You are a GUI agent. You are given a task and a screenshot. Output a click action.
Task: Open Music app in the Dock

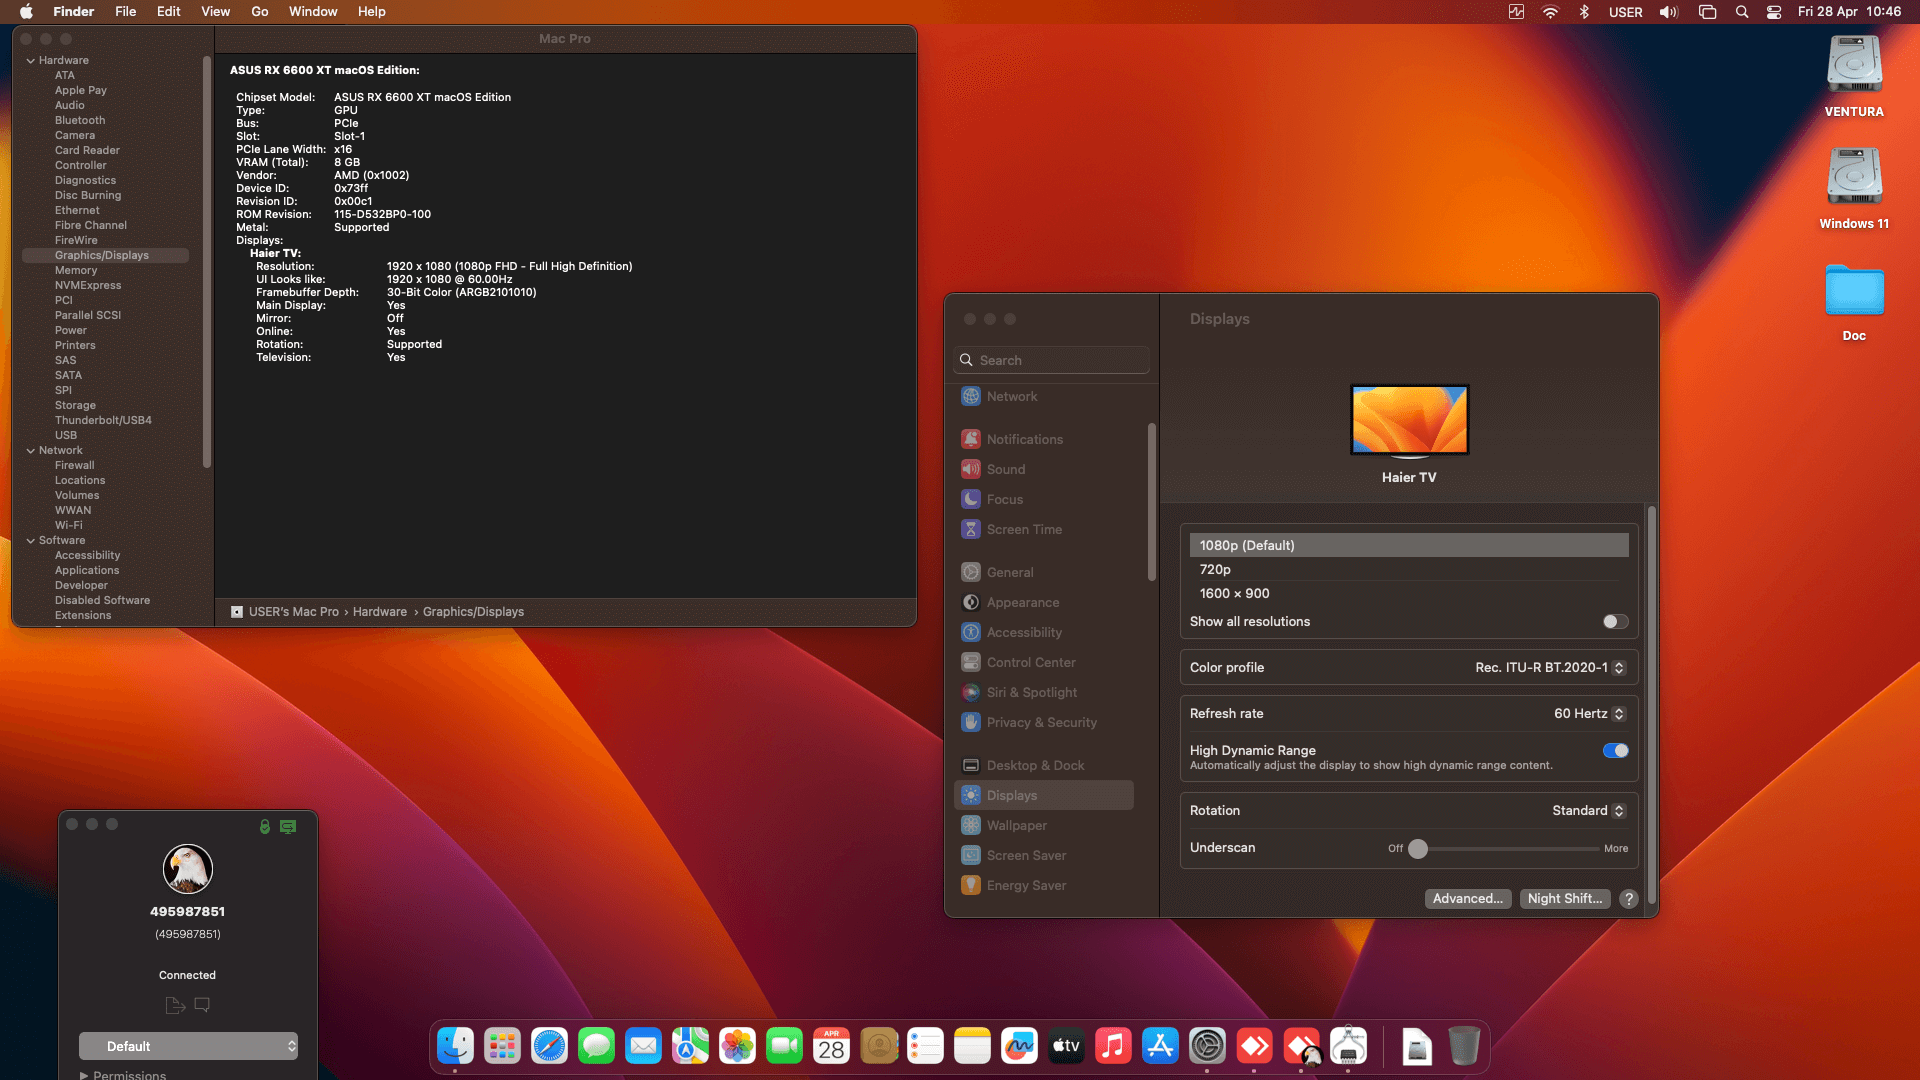pos(1113,1046)
